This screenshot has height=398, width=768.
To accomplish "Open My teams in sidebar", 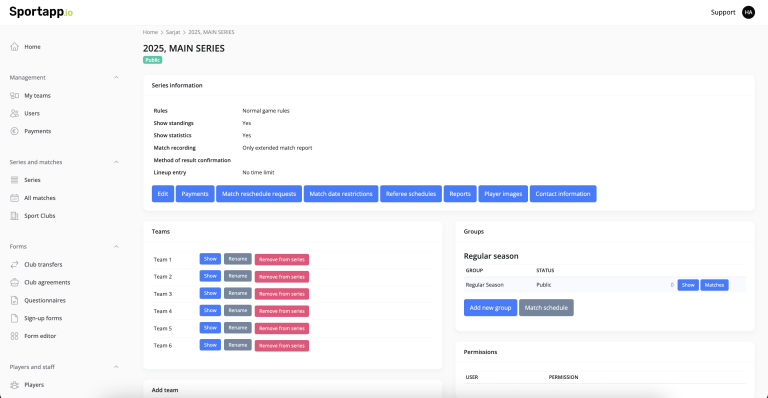I will tap(37, 95).
